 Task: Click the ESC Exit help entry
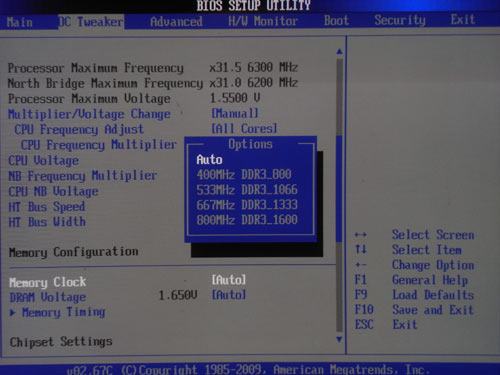[x=386, y=325]
